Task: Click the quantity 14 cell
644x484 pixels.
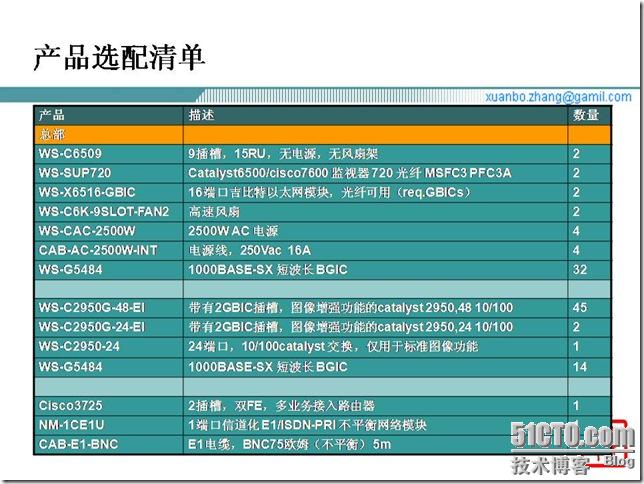Action: point(589,367)
